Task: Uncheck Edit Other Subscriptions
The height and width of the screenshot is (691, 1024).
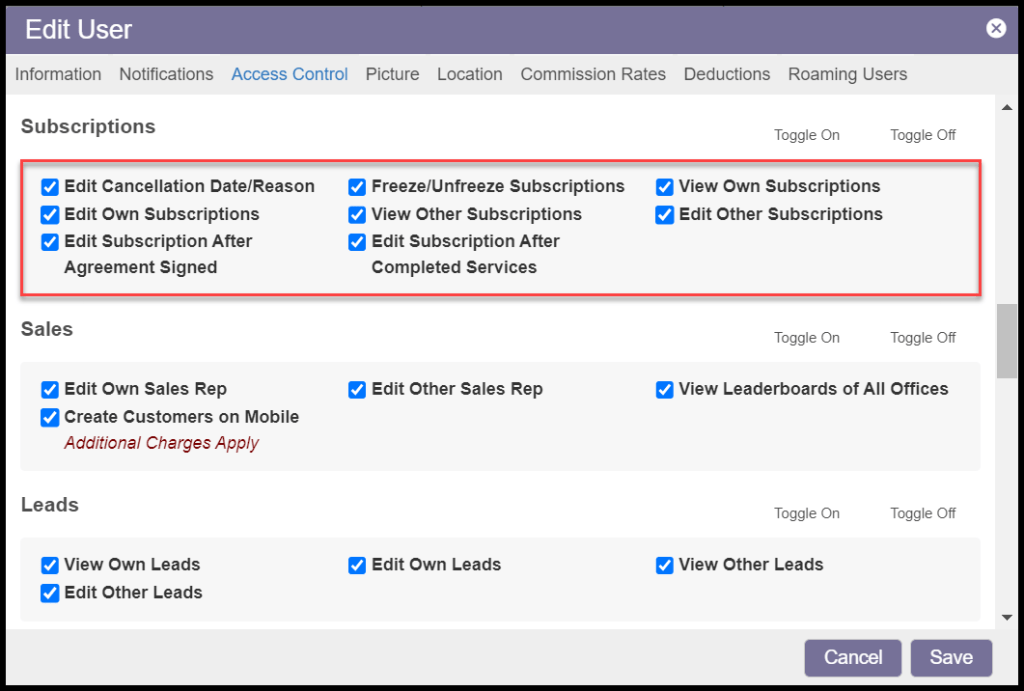Action: (665, 215)
